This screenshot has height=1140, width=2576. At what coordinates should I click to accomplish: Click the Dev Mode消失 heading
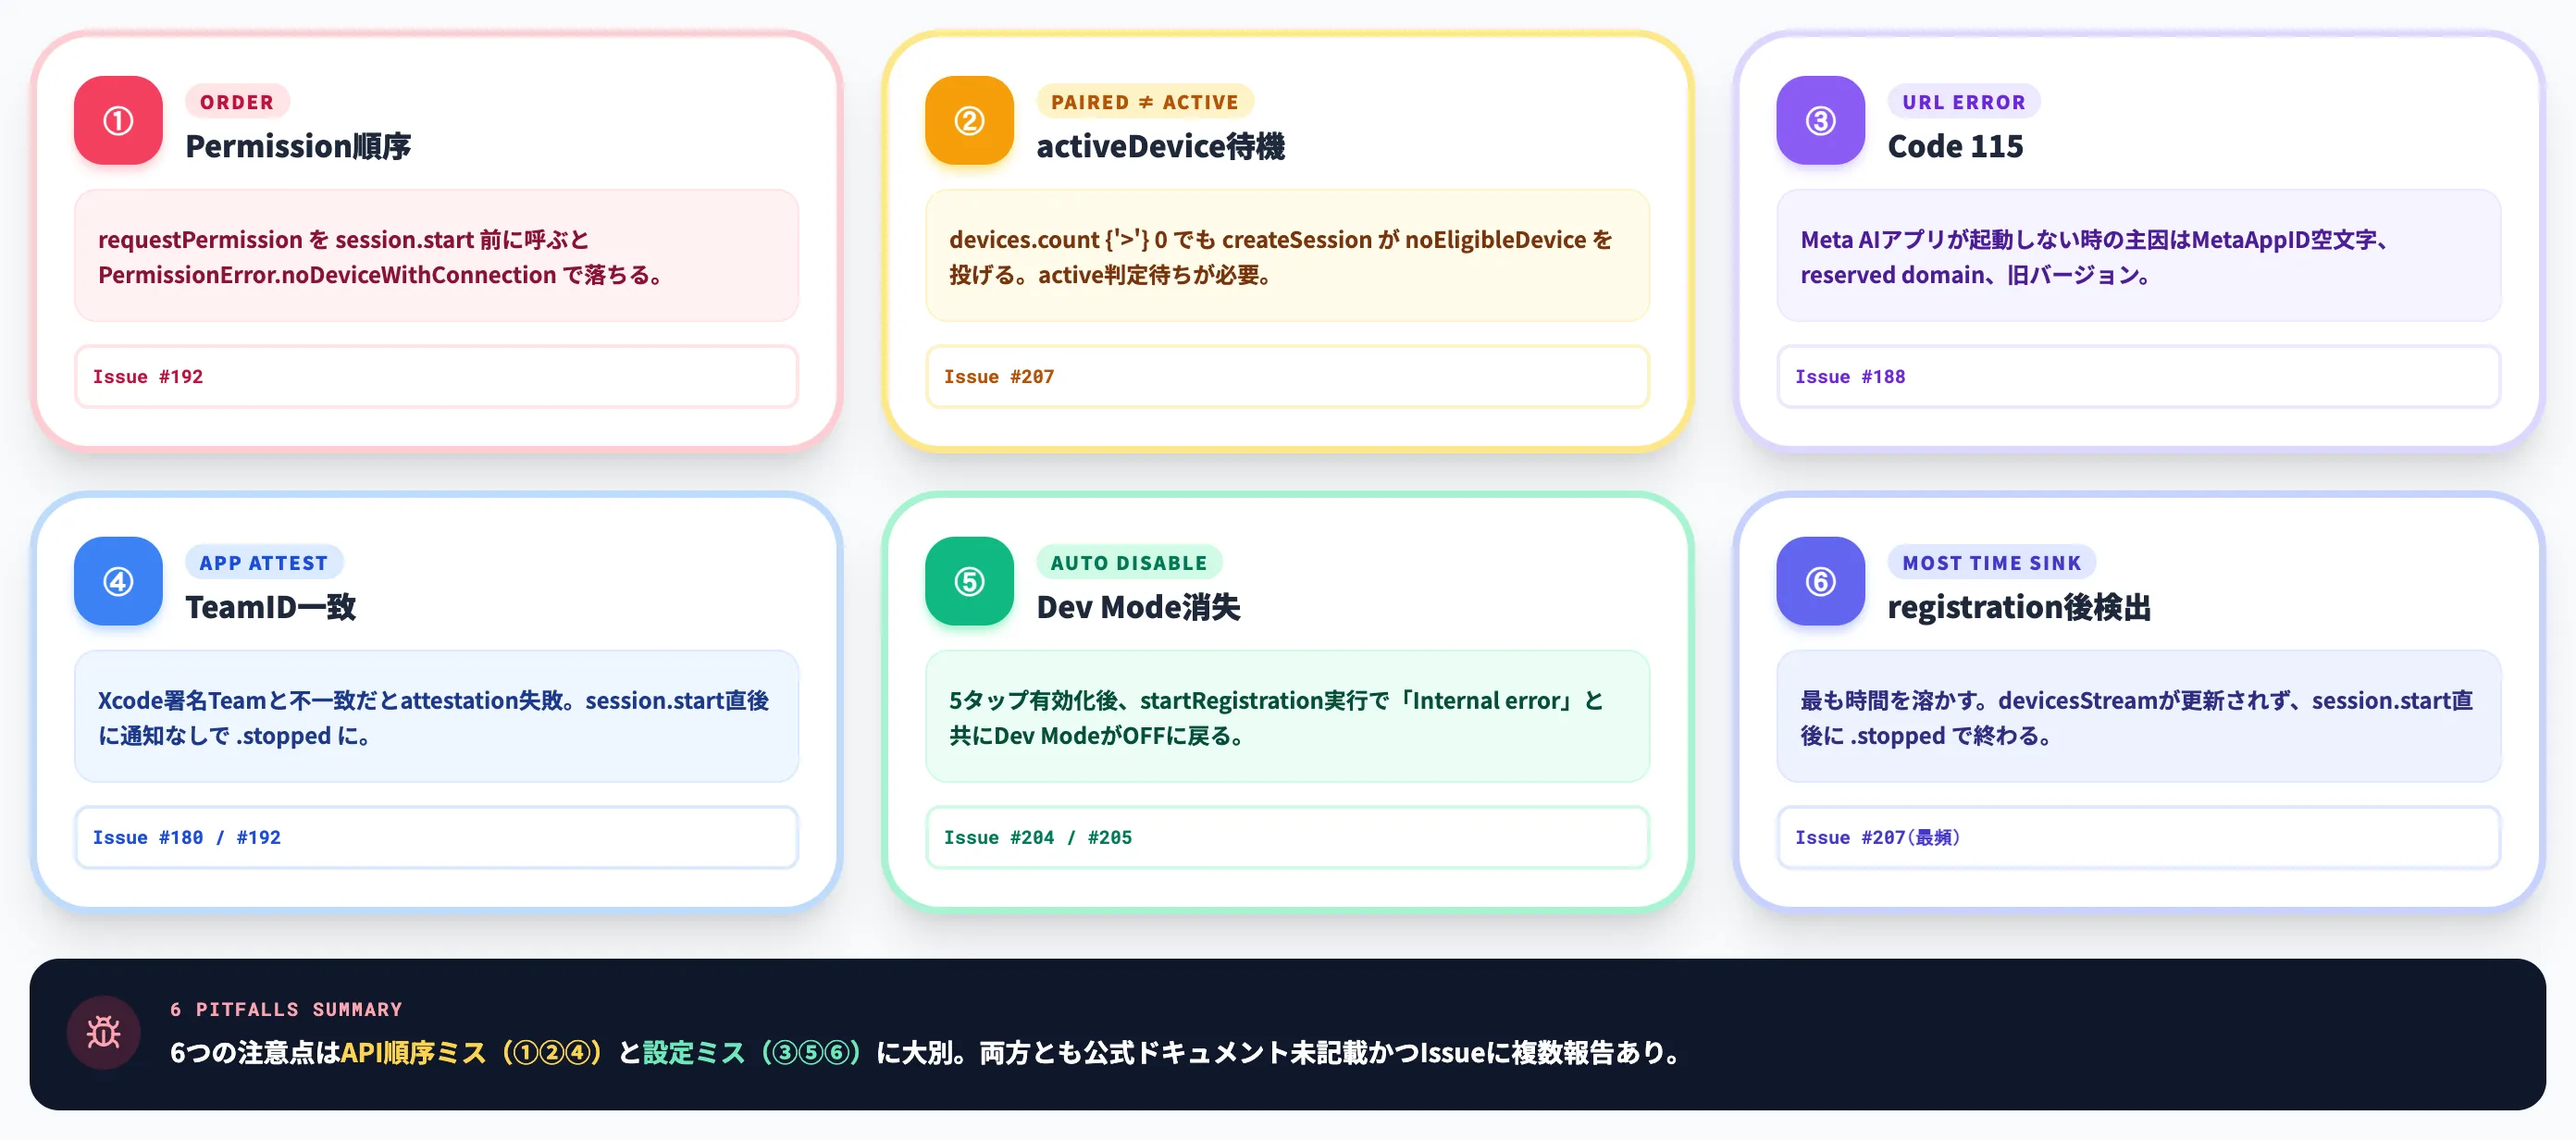[x=1138, y=608]
